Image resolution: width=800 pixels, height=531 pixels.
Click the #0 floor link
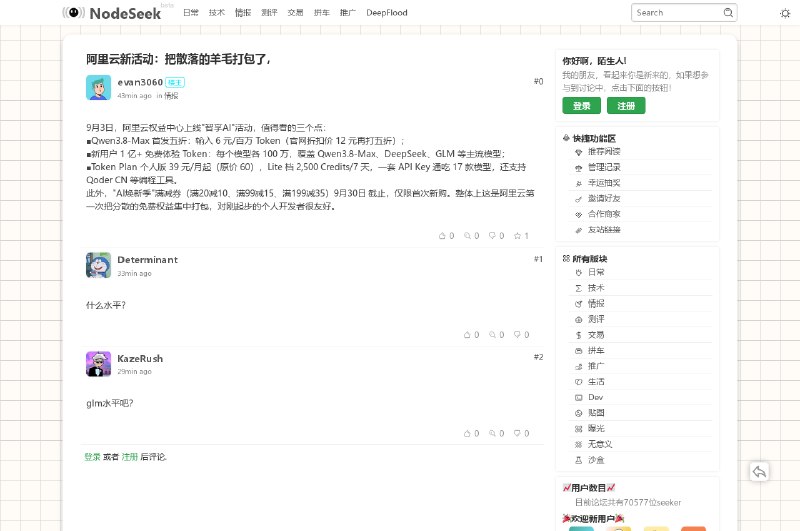coord(538,82)
